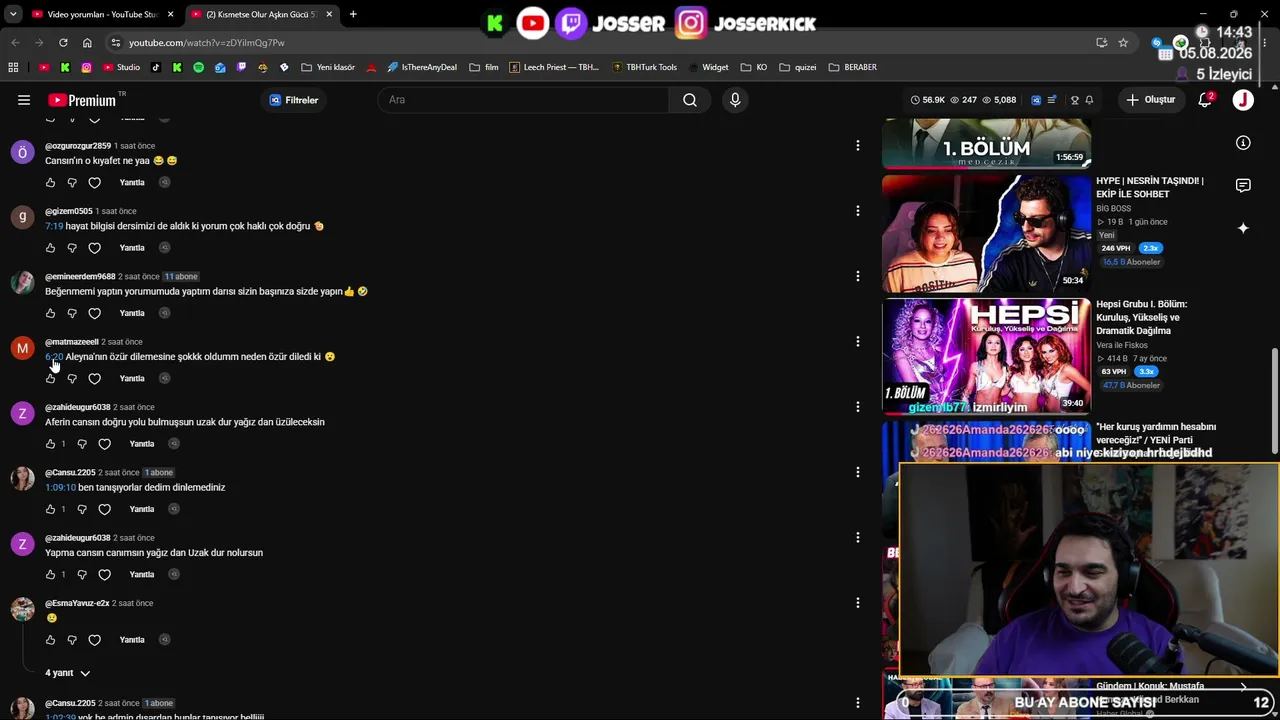Click the blue vidIQ icon beside stats
The width and height of the screenshot is (1280, 720).
coord(1036,100)
